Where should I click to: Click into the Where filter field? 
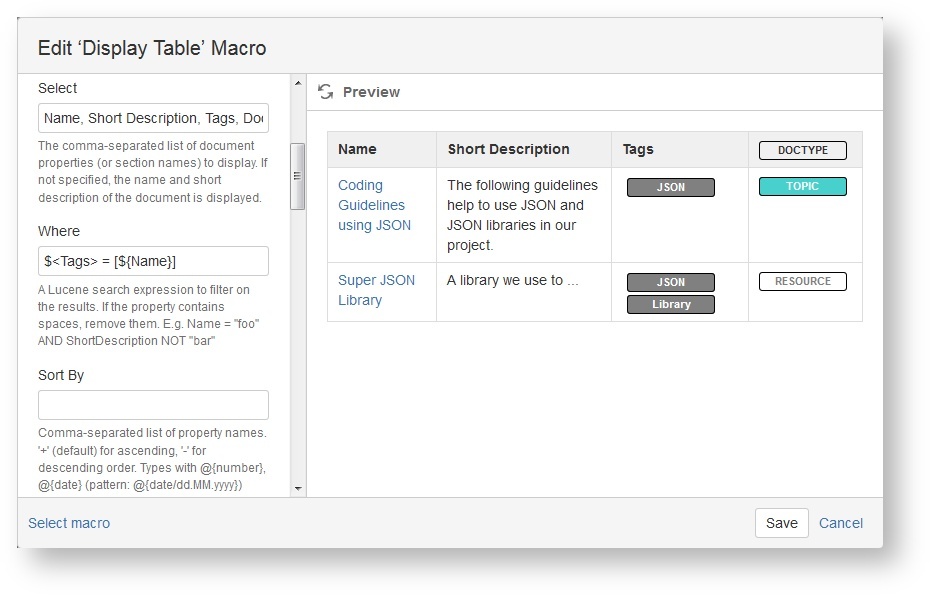[x=153, y=261]
